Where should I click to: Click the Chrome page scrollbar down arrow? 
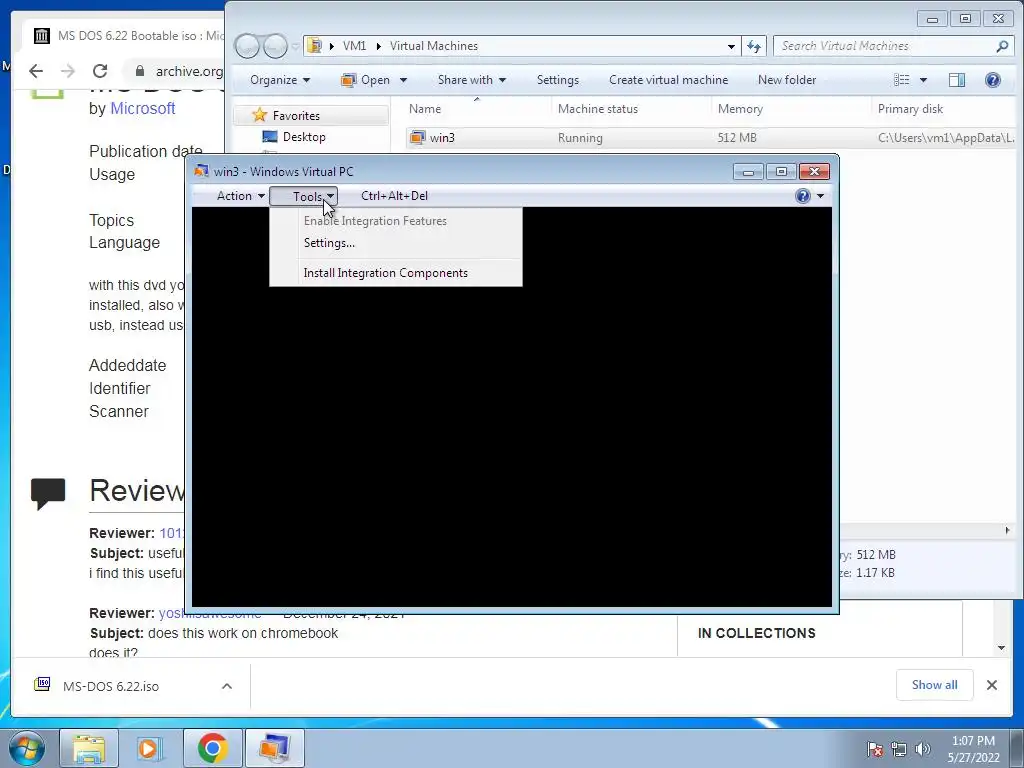[1001, 648]
